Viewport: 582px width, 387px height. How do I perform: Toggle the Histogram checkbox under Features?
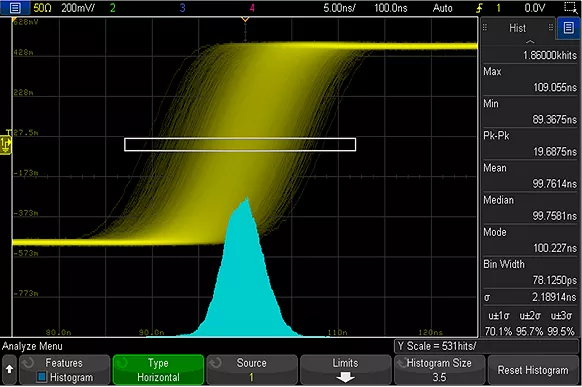[x=42, y=377]
